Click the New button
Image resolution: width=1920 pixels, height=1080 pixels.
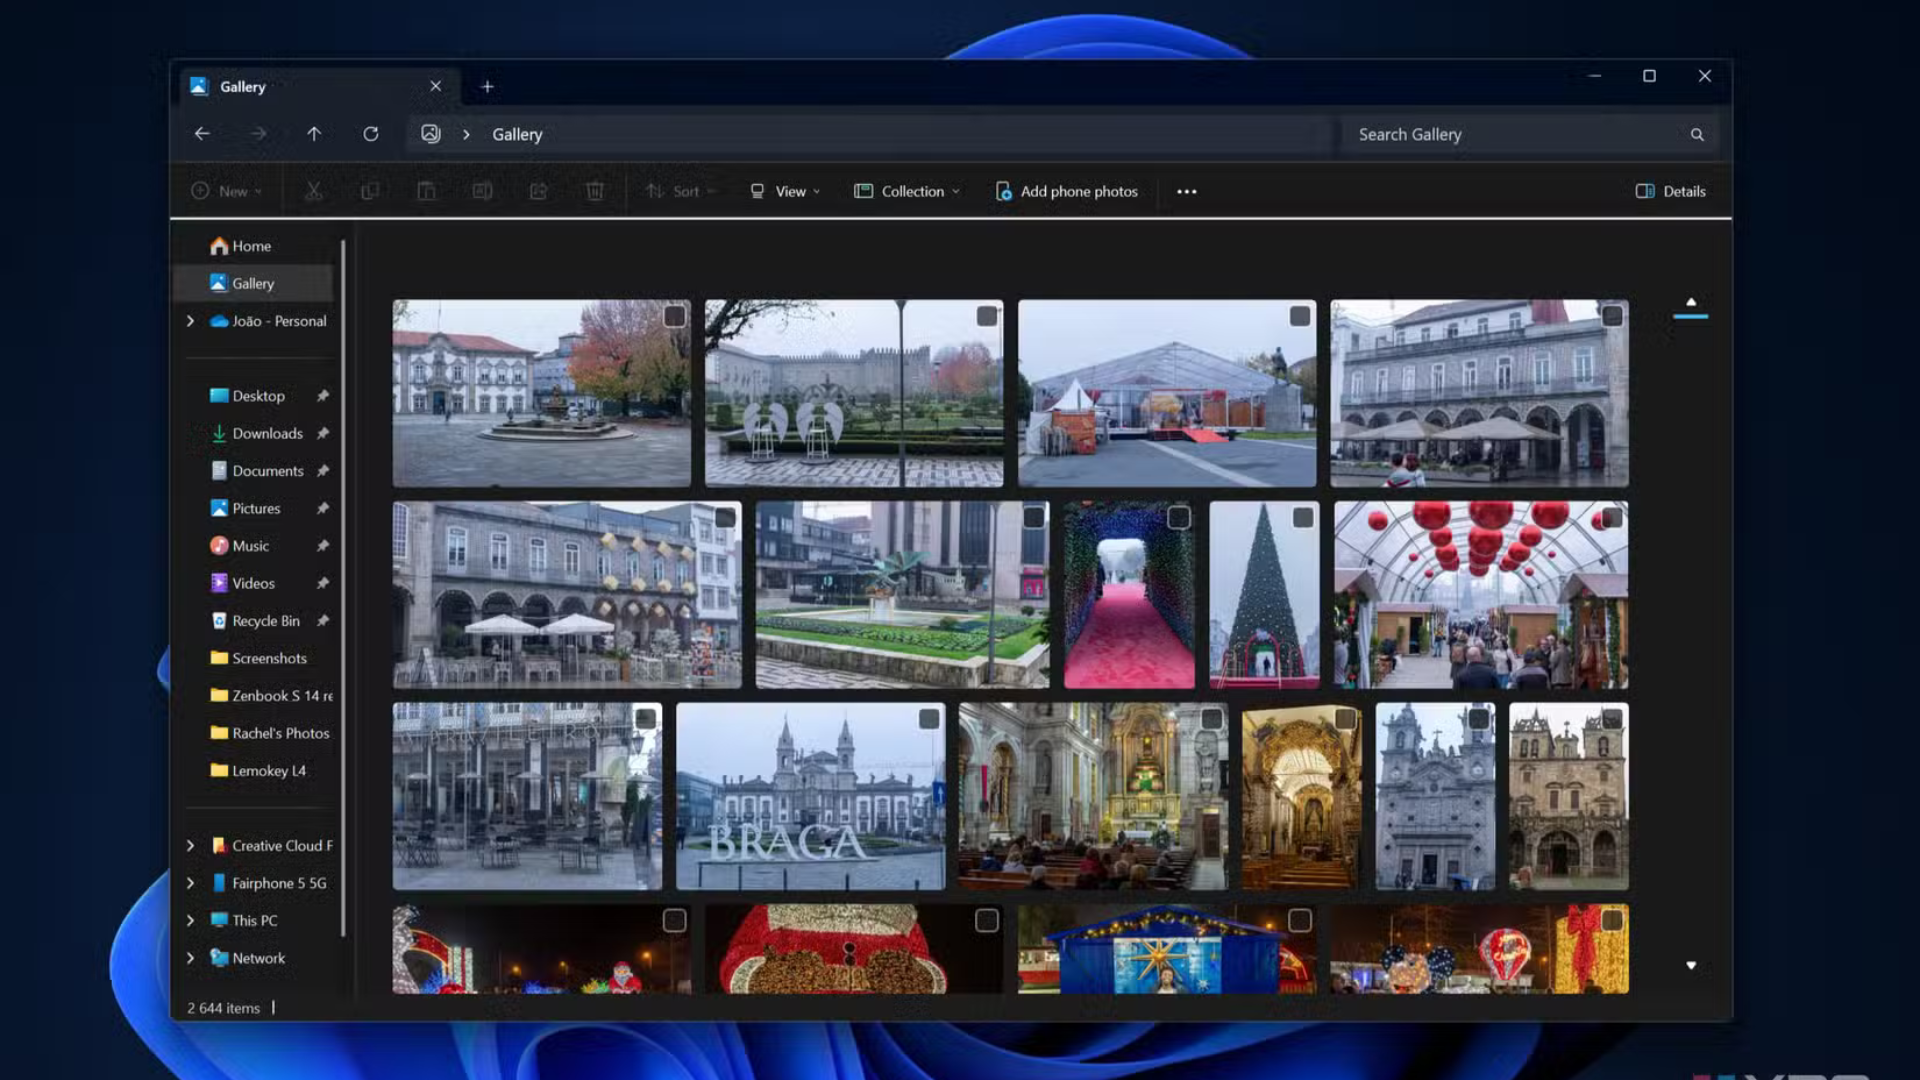point(227,191)
